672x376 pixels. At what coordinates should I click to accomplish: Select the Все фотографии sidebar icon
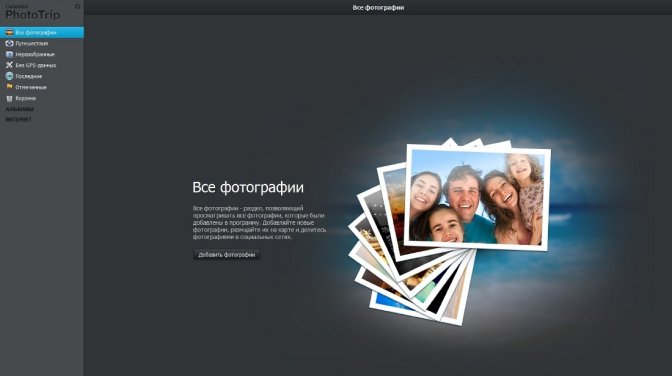pos(9,32)
